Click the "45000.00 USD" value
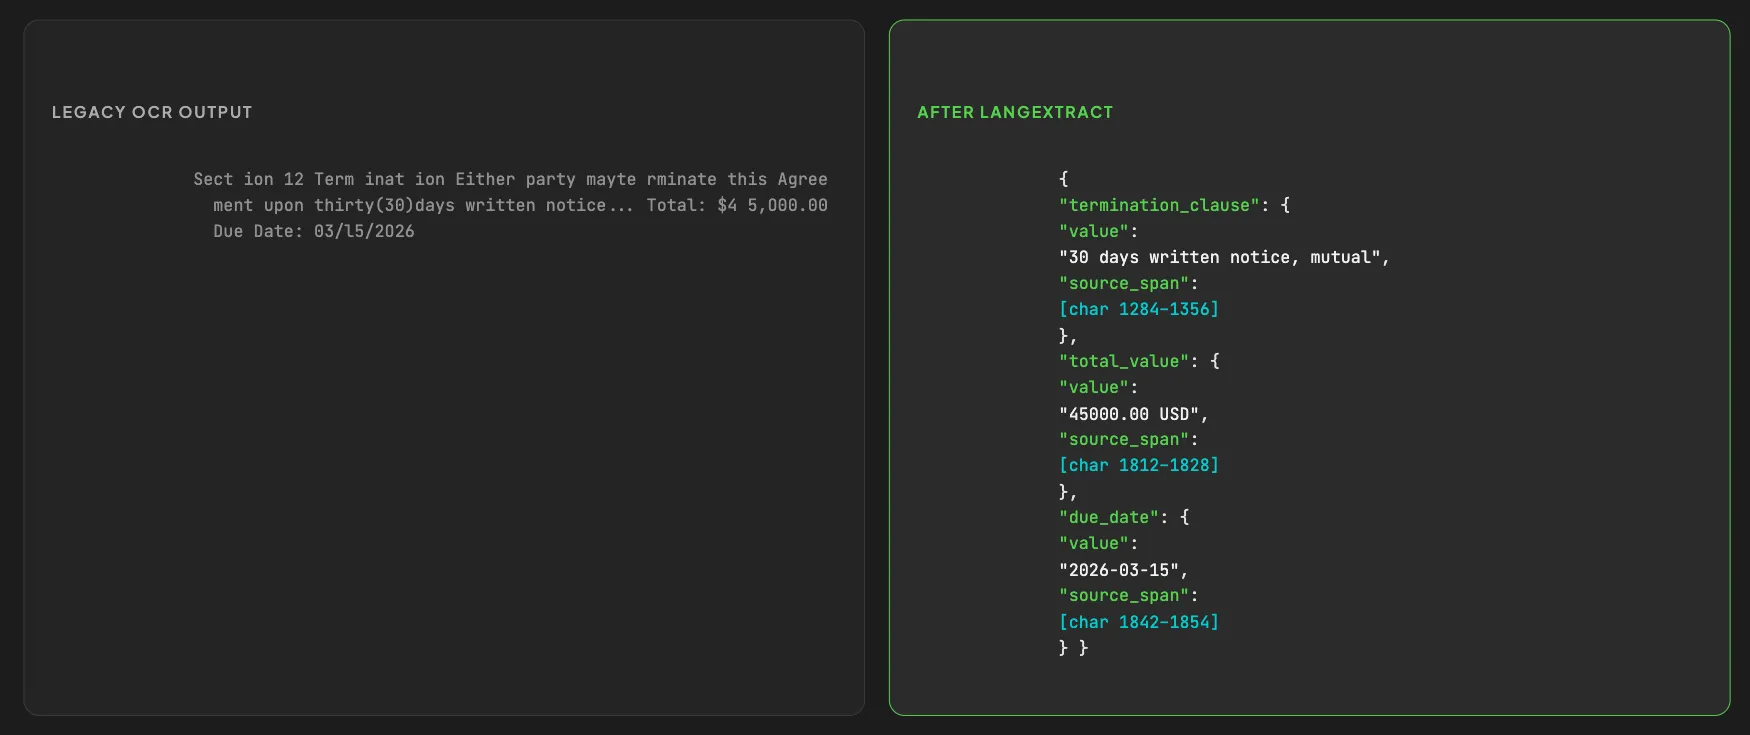 (1129, 413)
